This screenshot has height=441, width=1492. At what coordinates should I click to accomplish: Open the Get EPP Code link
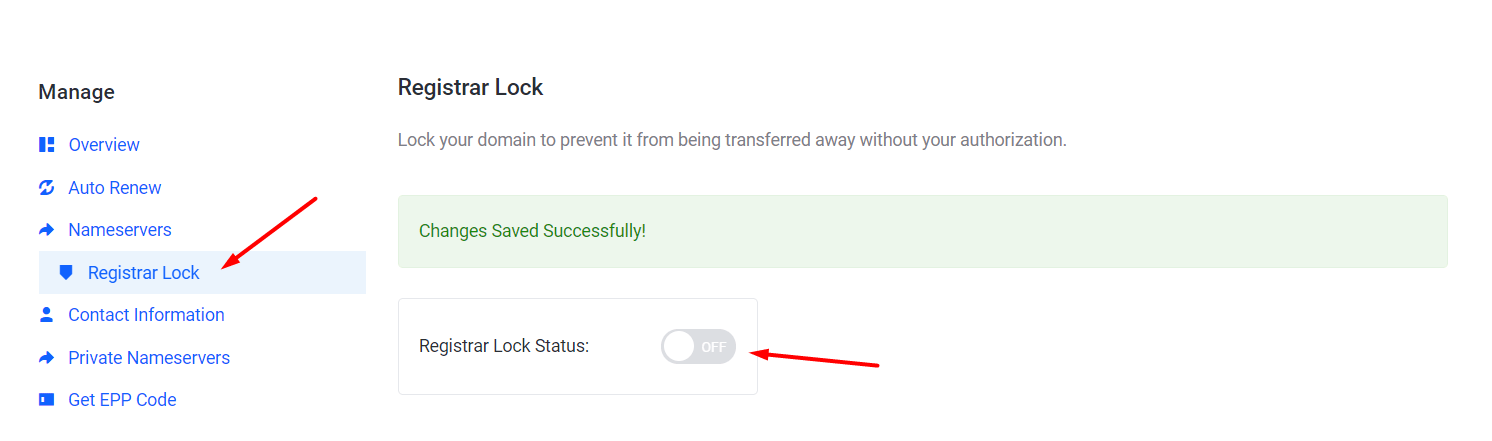point(122,400)
